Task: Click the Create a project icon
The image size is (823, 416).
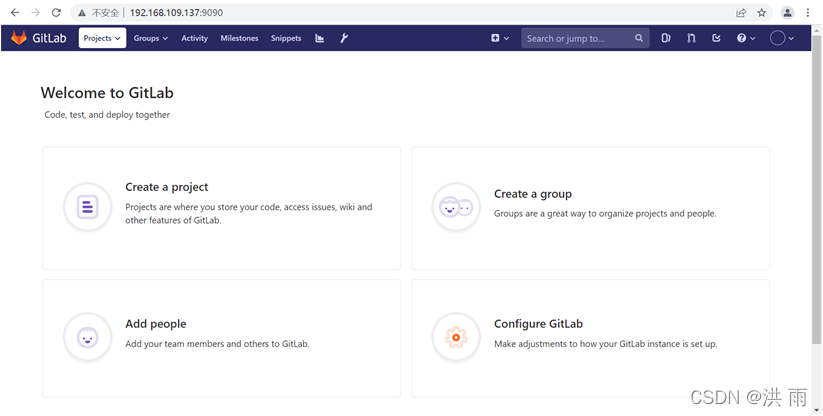Action: click(88, 207)
